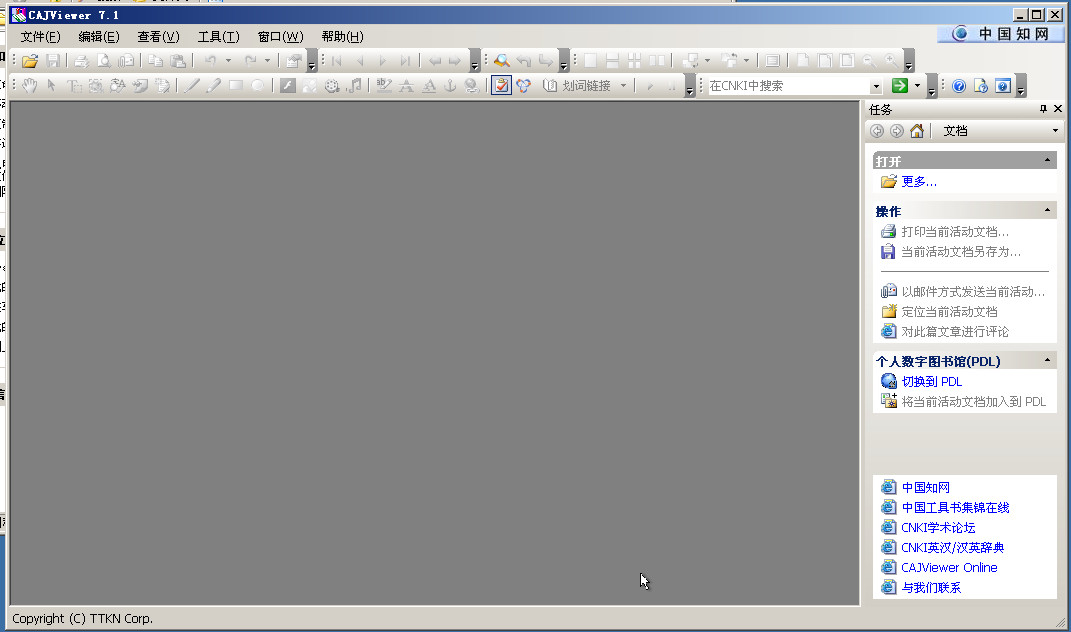Click the Zoom In magnifier icon
Image resolution: width=1071 pixels, height=632 pixels.
pyautogui.click(x=891, y=61)
